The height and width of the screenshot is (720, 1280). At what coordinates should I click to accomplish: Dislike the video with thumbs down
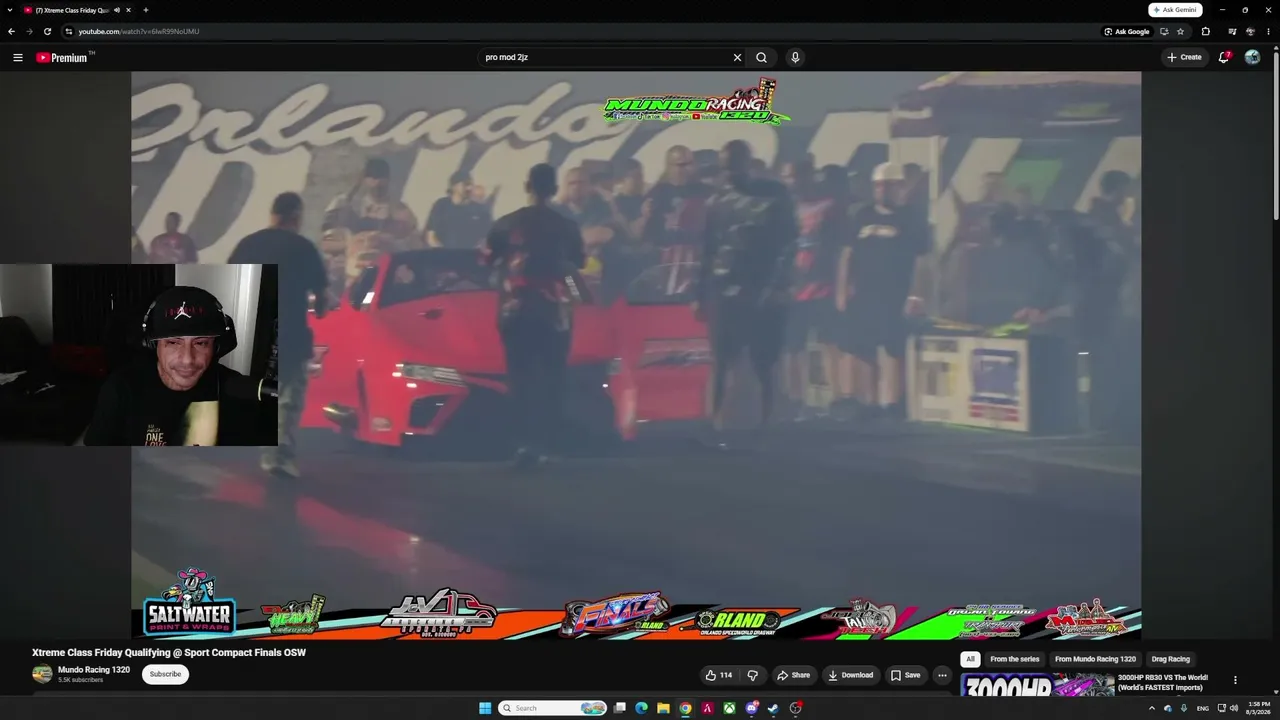pyautogui.click(x=753, y=675)
